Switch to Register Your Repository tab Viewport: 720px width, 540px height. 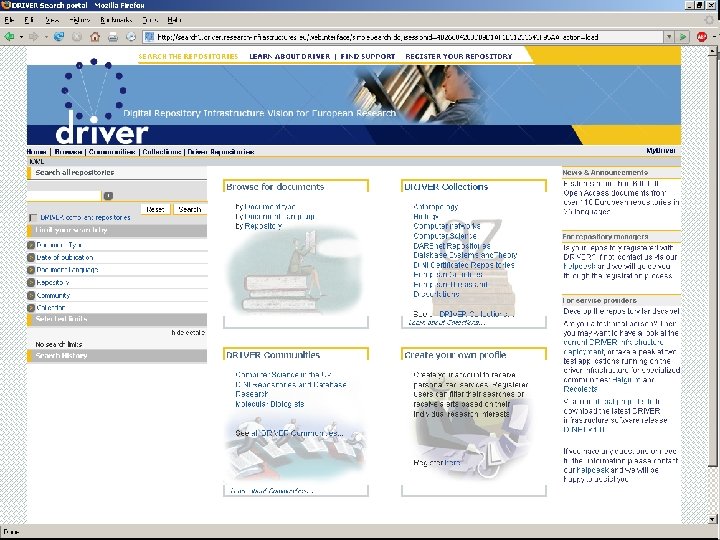[458, 56]
